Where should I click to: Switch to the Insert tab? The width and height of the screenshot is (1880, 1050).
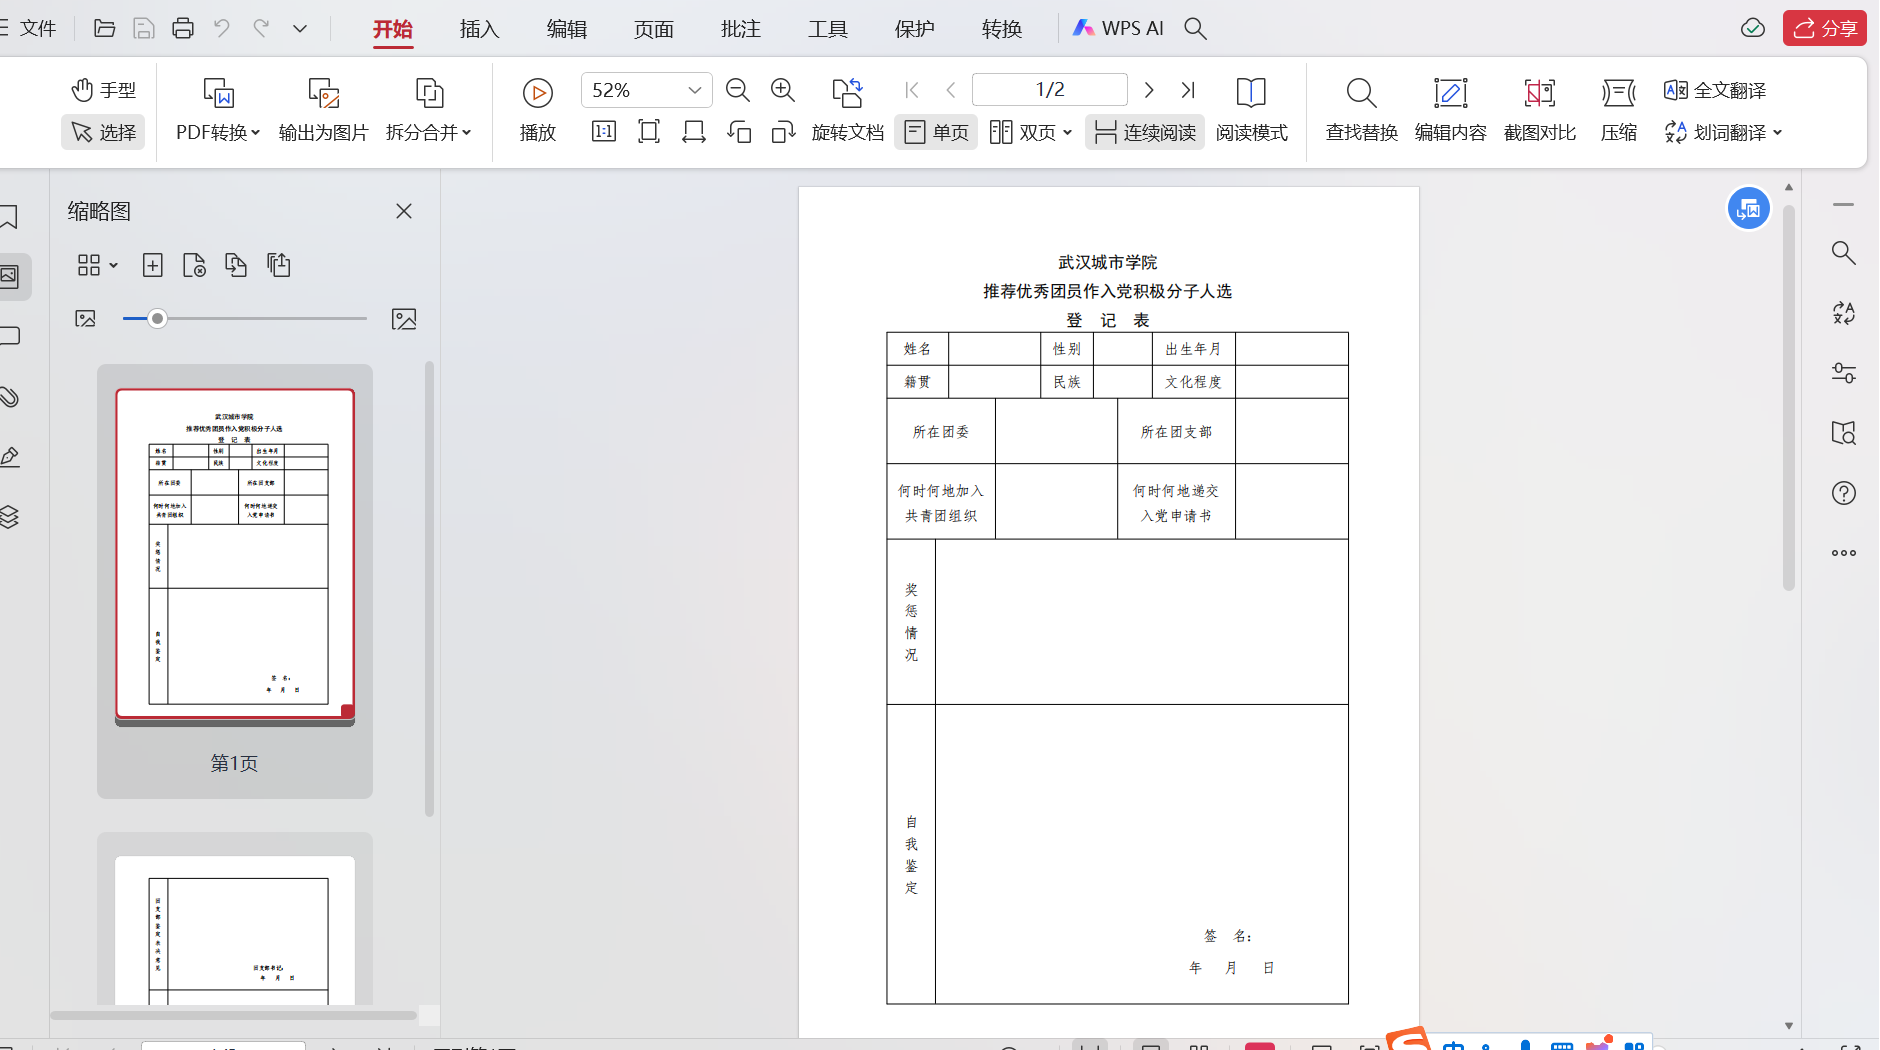(x=479, y=29)
